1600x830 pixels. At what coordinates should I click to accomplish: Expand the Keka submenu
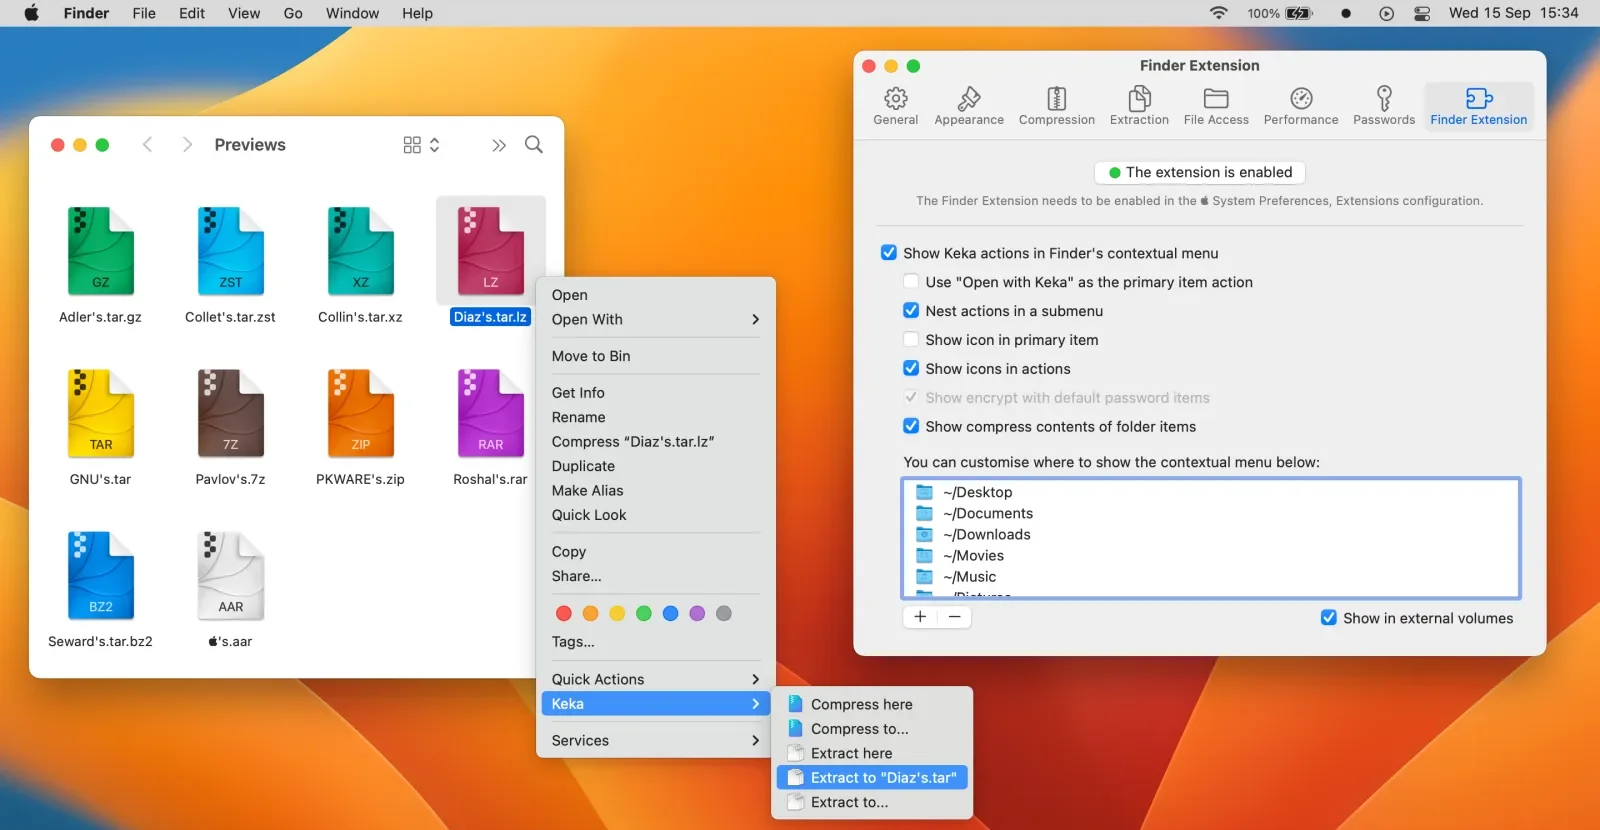pyautogui.click(x=656, y=704)
